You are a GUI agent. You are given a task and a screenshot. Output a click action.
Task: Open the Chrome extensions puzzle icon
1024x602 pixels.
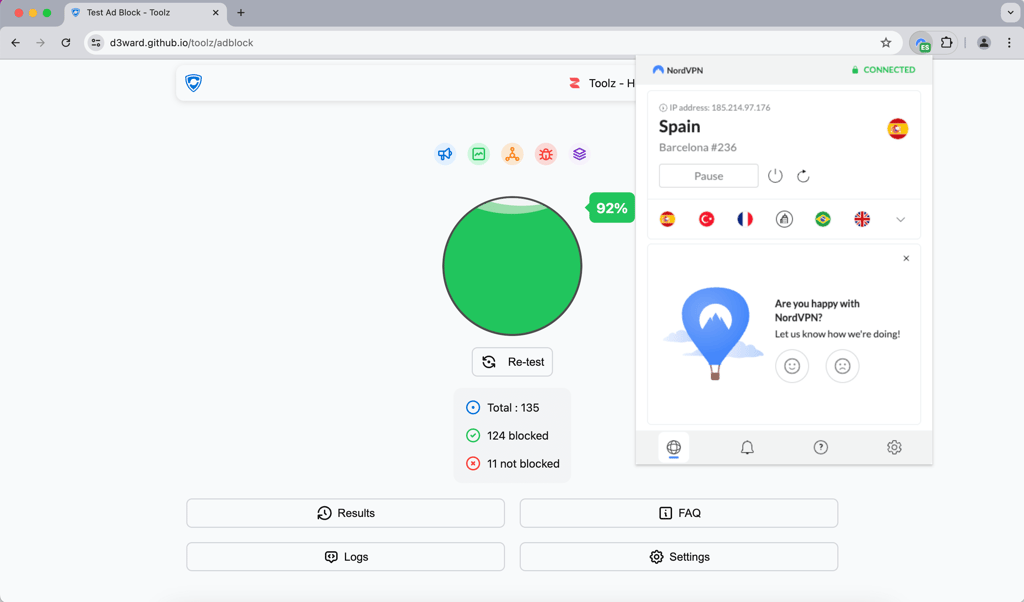tap(946, 43)
